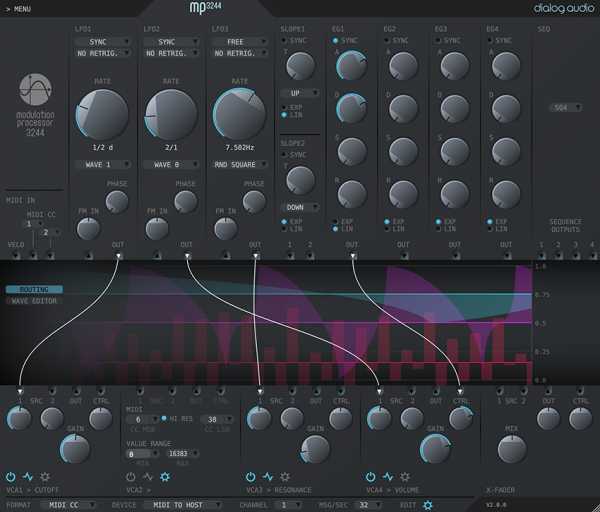Expand the LFO3 RND SQUARE waveform dropdown
The height and width of the screenshot is (512, 600).
point(239,165)
